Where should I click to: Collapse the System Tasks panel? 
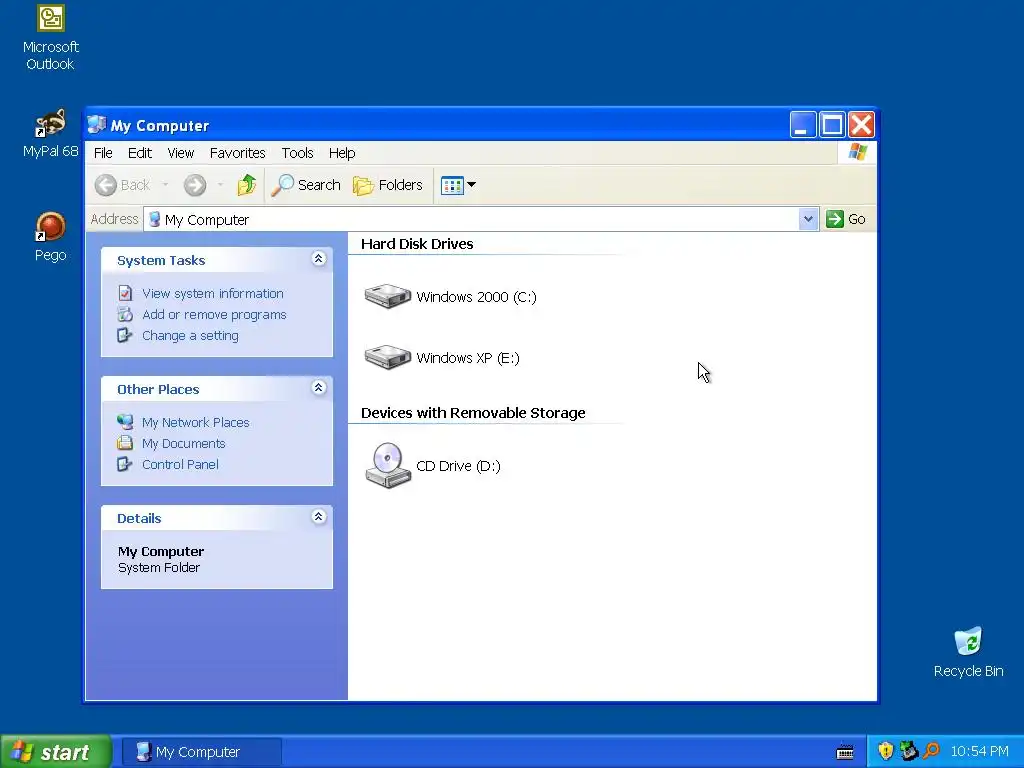[x=318, y=259]
